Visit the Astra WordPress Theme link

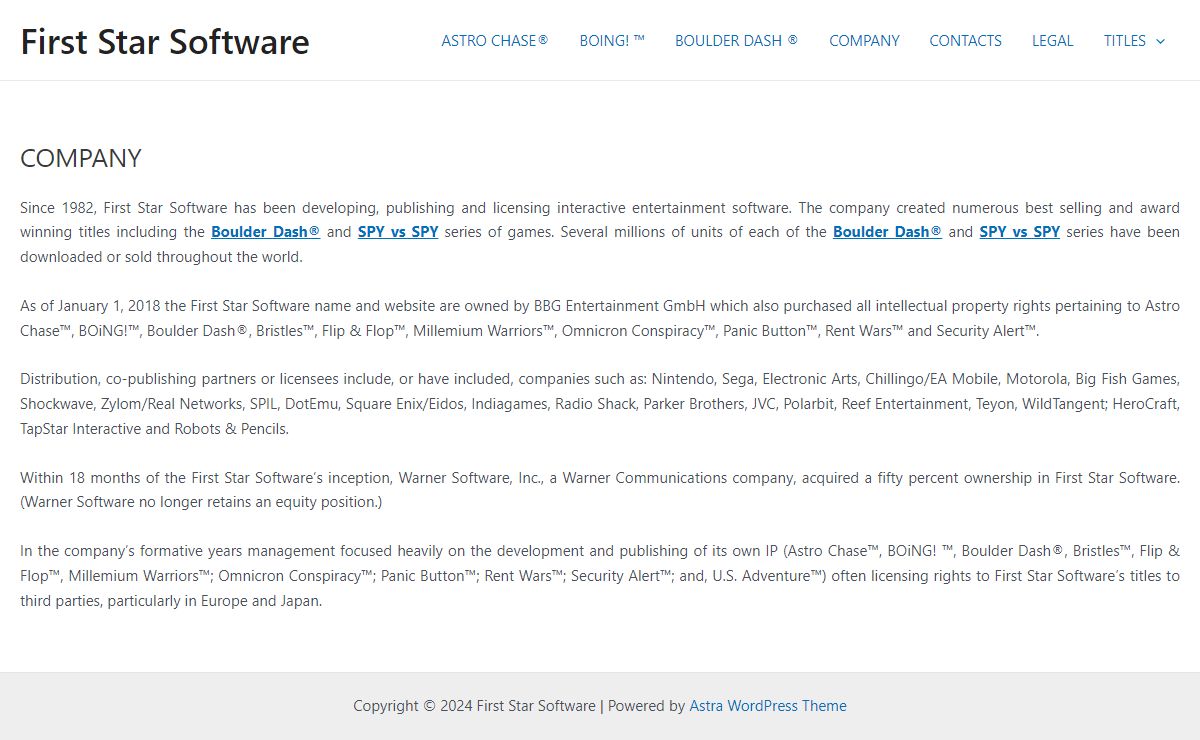768,706
